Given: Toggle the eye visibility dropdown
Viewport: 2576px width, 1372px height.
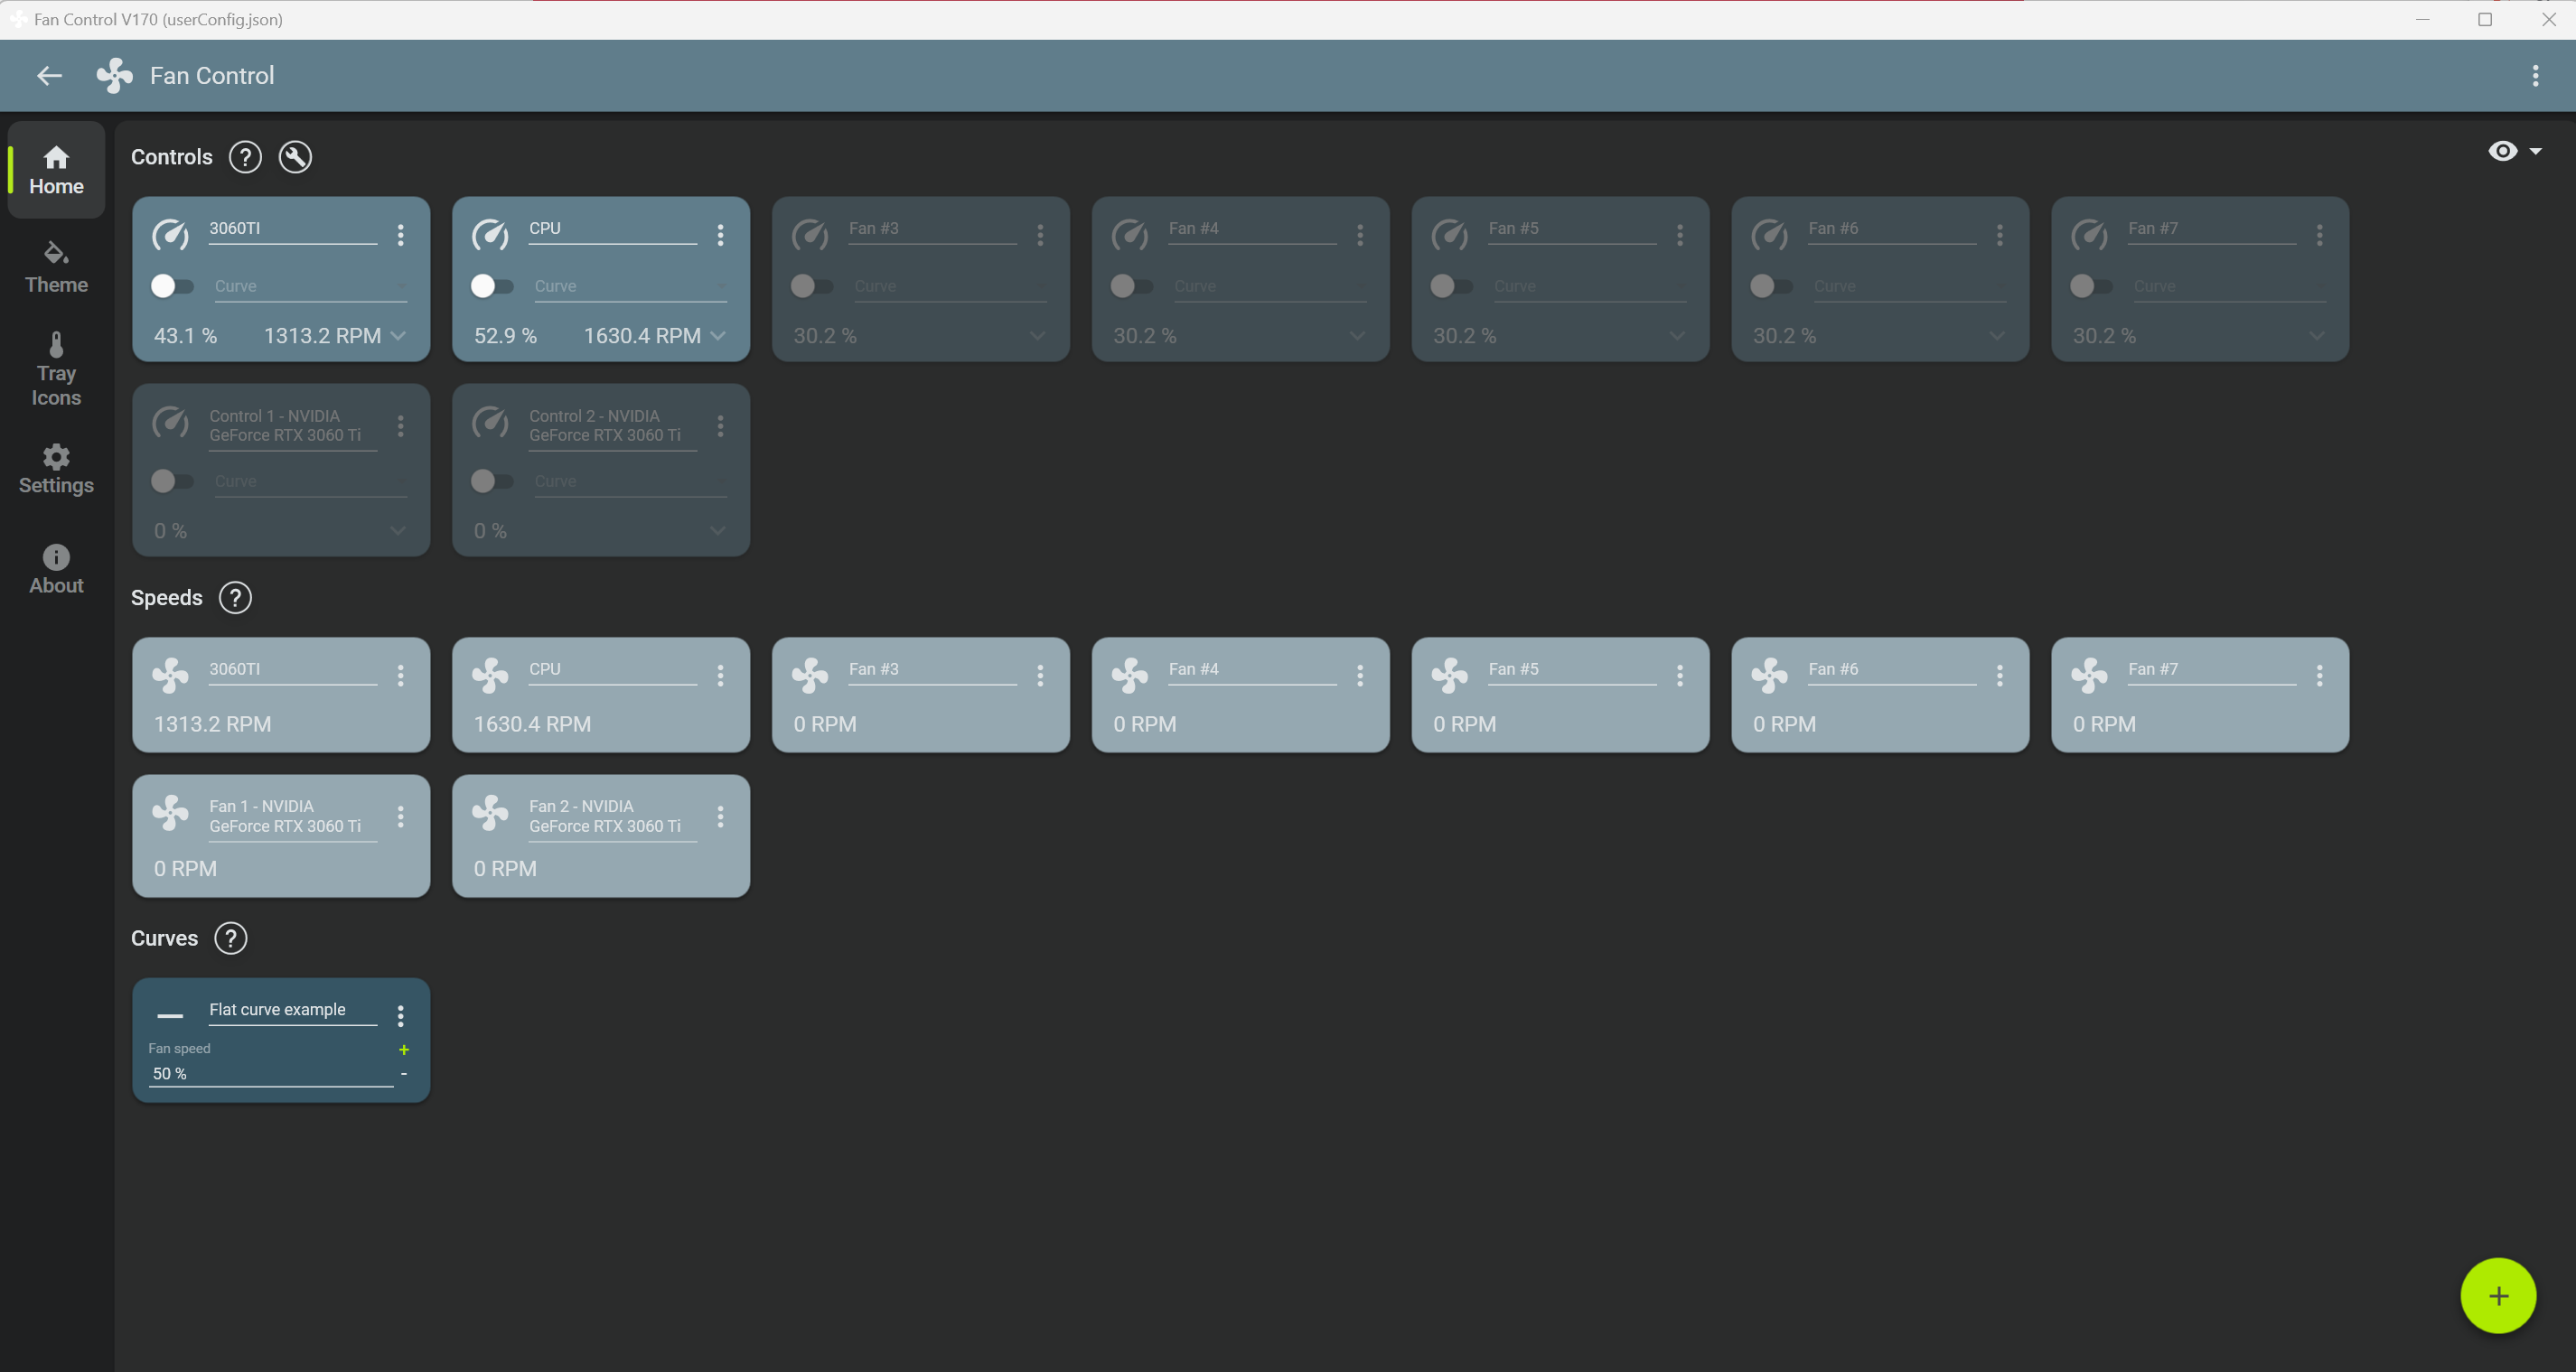Looking at the screenshot, I should tap(2514, 151).
